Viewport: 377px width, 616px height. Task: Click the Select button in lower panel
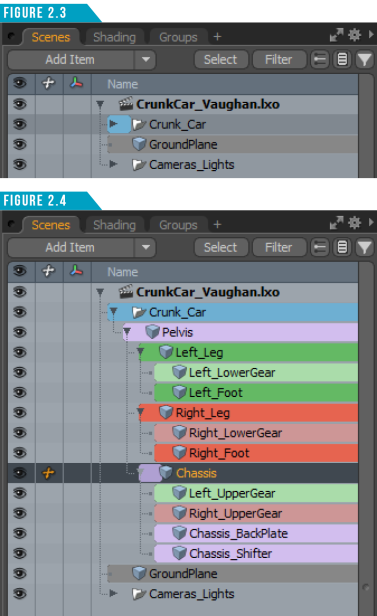[x=221, y=248]
